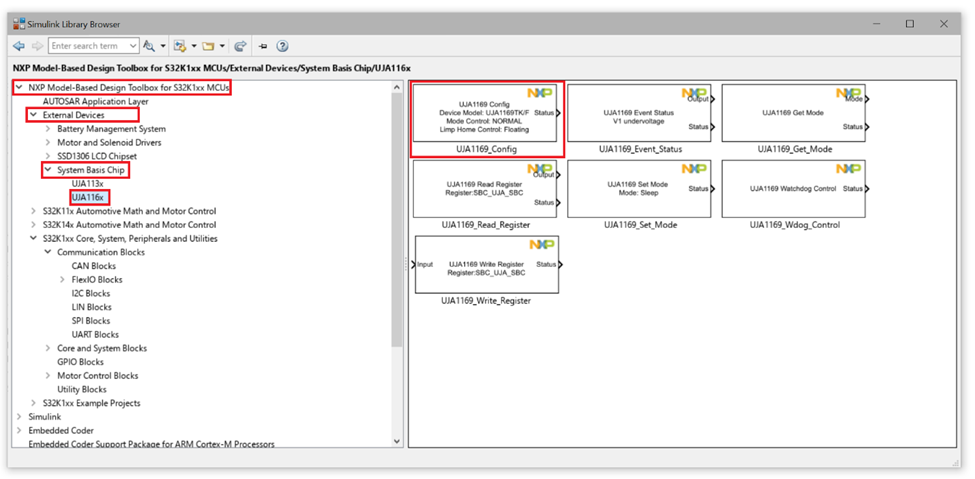Viewport: 975px width, 479px height.
Task: Select UJA116x library
Action: pyautogui.click(x=88, y=197)
